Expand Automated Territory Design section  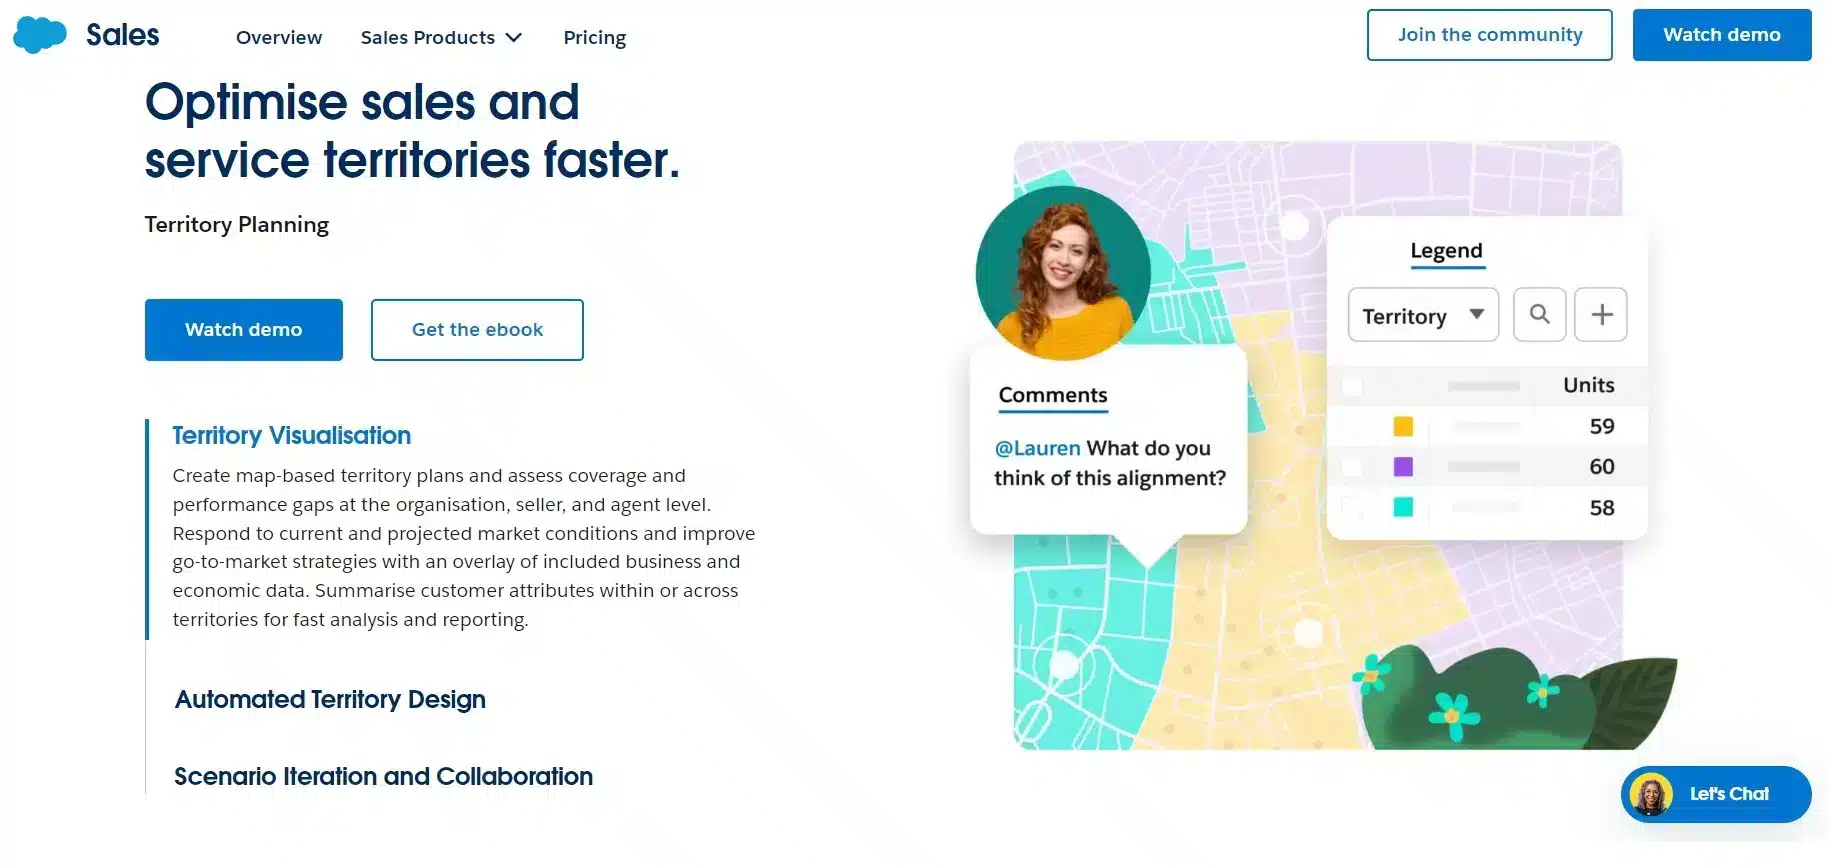point(330,699)
